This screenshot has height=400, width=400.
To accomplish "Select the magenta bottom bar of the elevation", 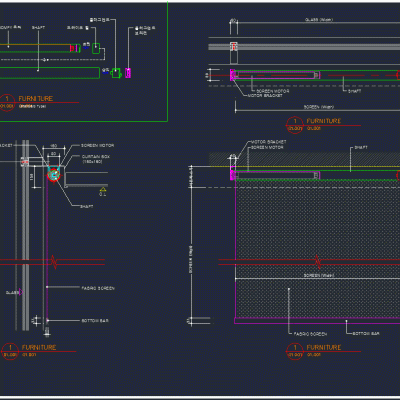I will (x=317, y=321).
